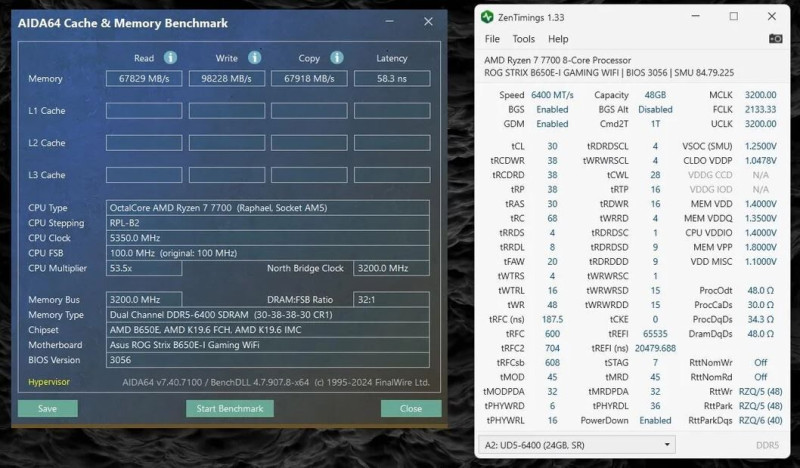Click the Memory Read 67829 MB/s field
Image resolution: width=800 pixels, height=468 pixels.
[144, 79]
